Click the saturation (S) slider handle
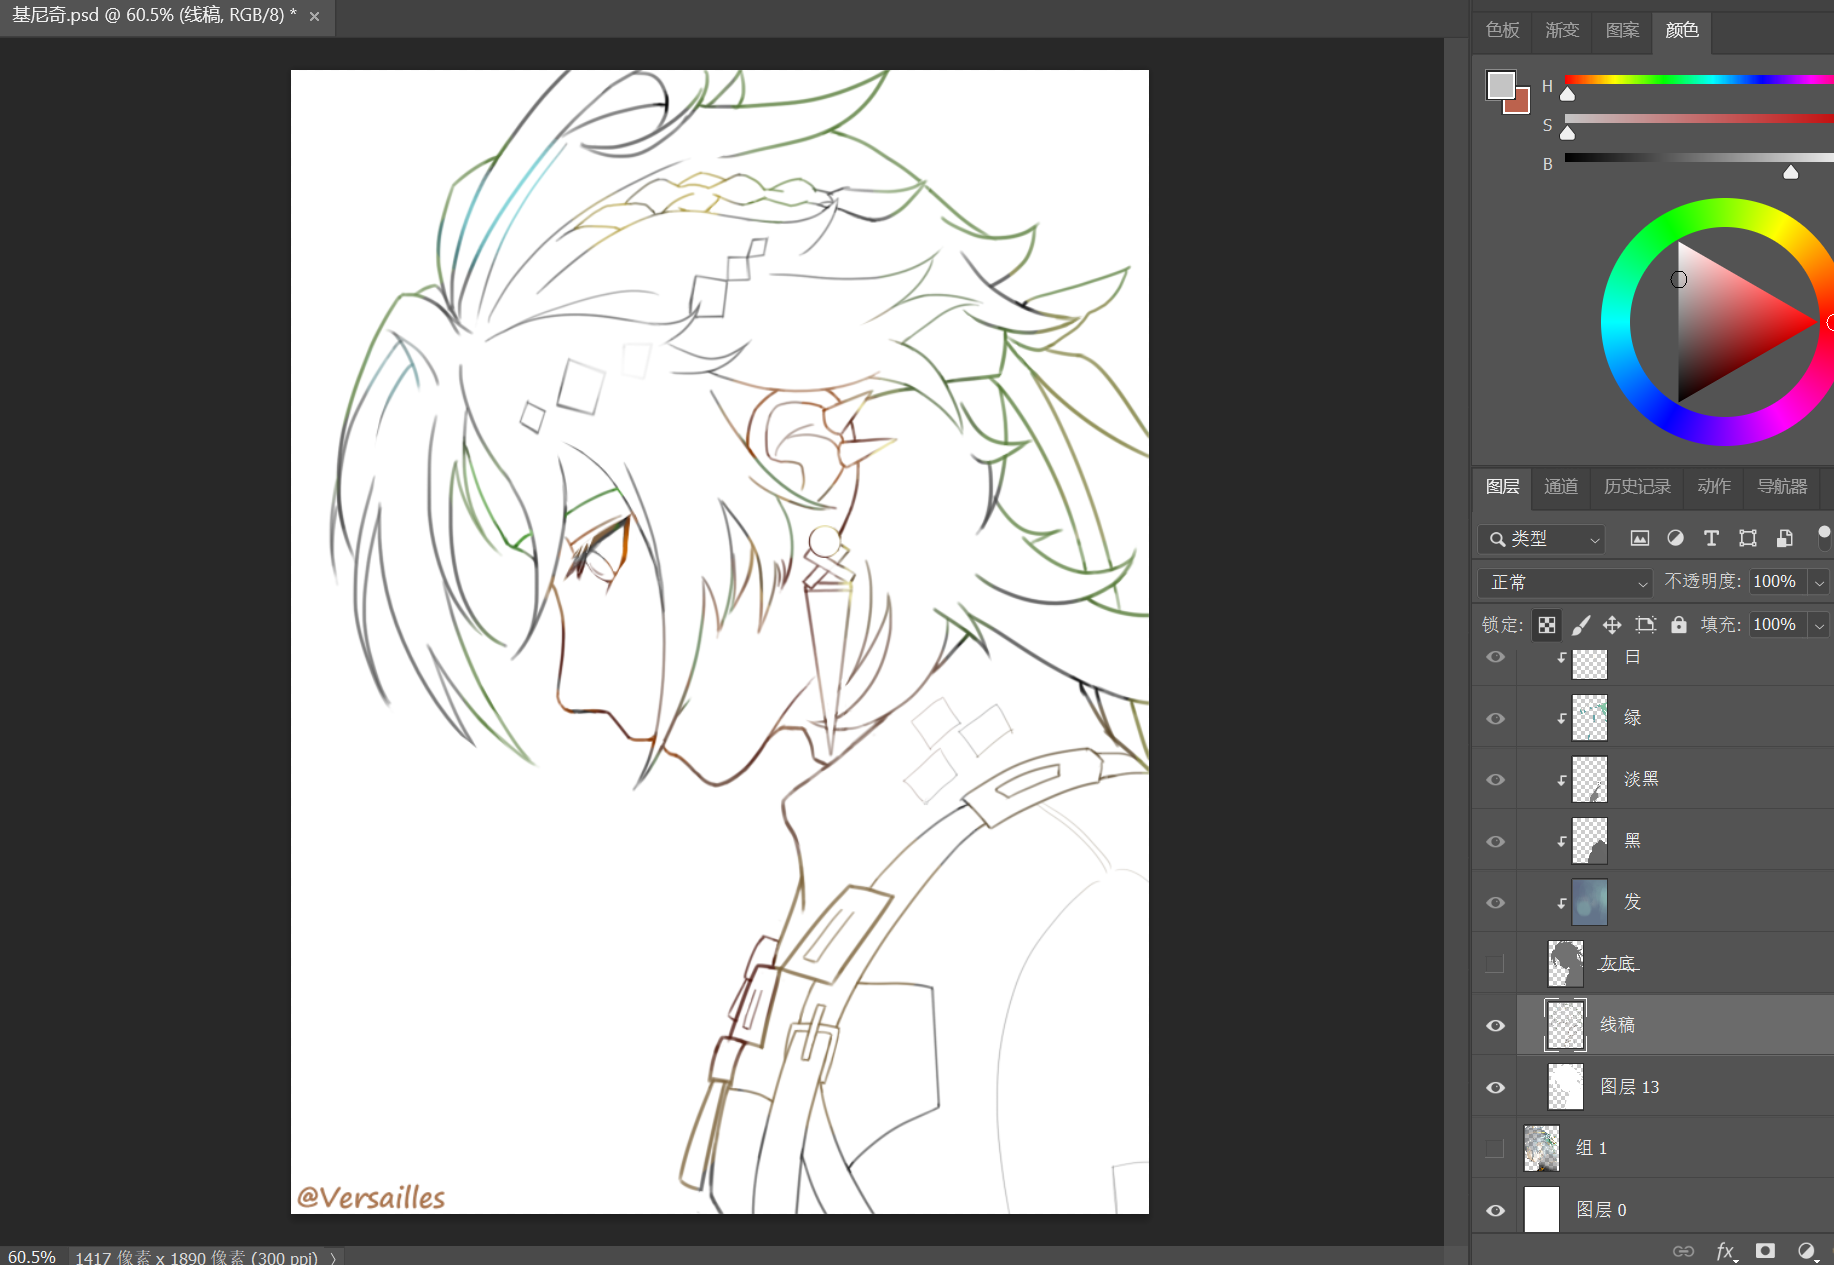The image size is (1834, 1265). tap(1568, 132)
